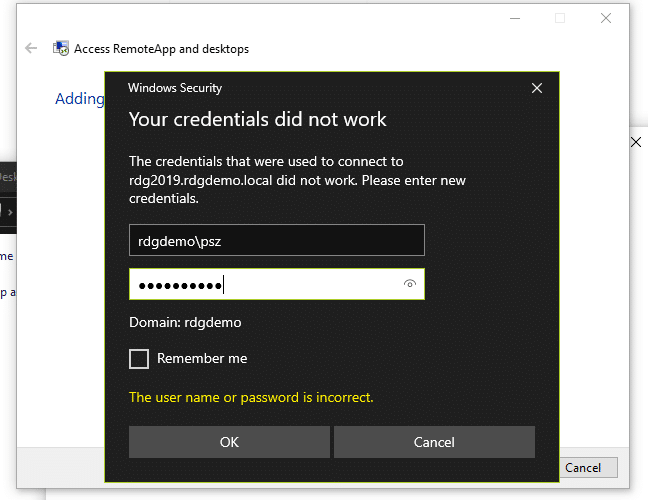Focus the rdgdemo\psz username field
This screenshot has height=500, width=648.
point(277,240)
